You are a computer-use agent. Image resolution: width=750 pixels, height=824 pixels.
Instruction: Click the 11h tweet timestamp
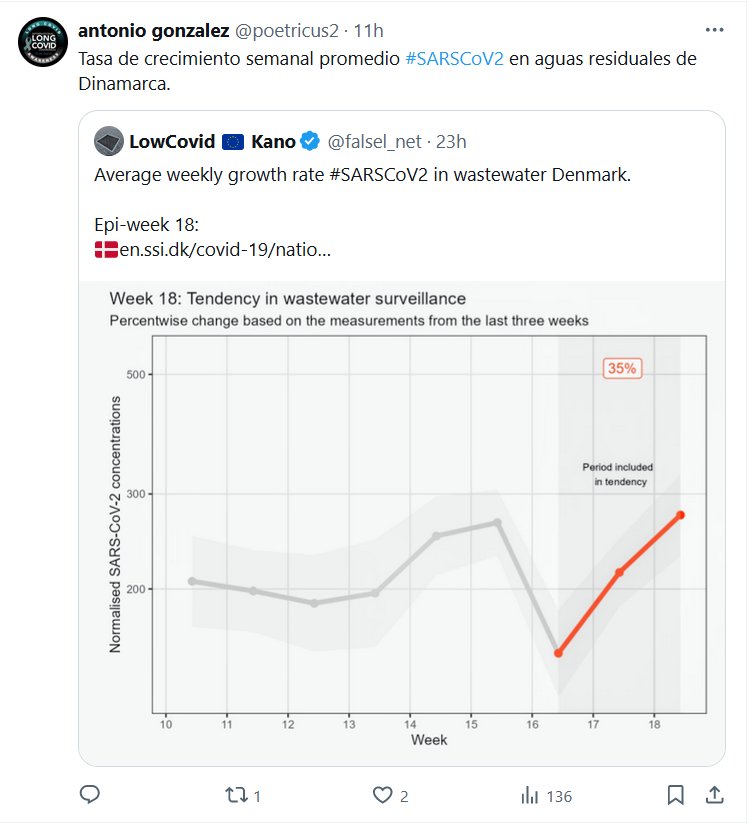369,32
